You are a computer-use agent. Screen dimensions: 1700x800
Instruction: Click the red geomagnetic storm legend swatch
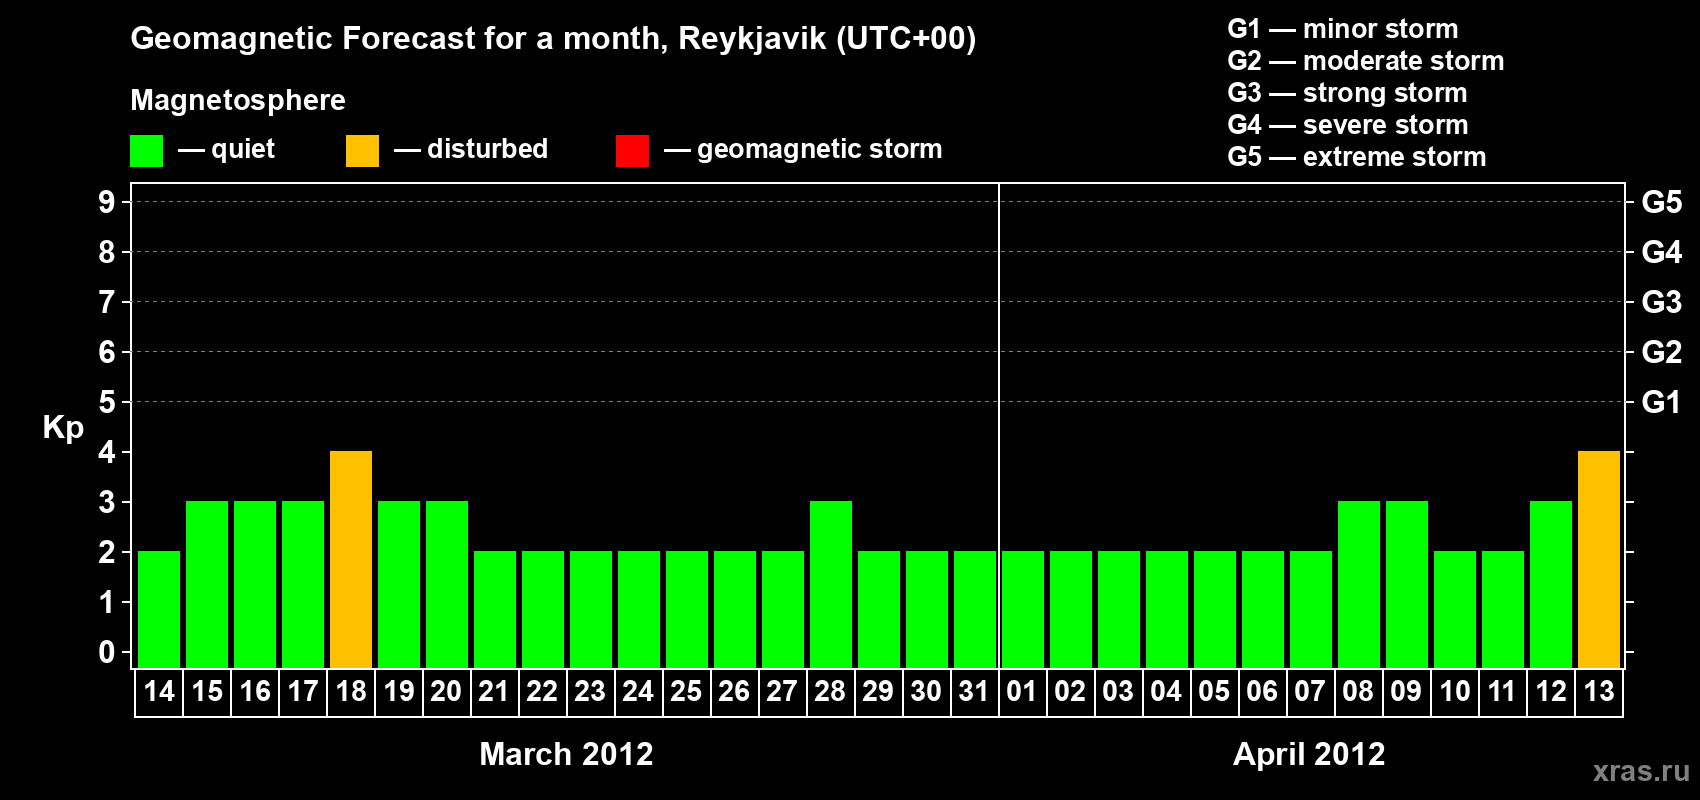click(632, 151)
